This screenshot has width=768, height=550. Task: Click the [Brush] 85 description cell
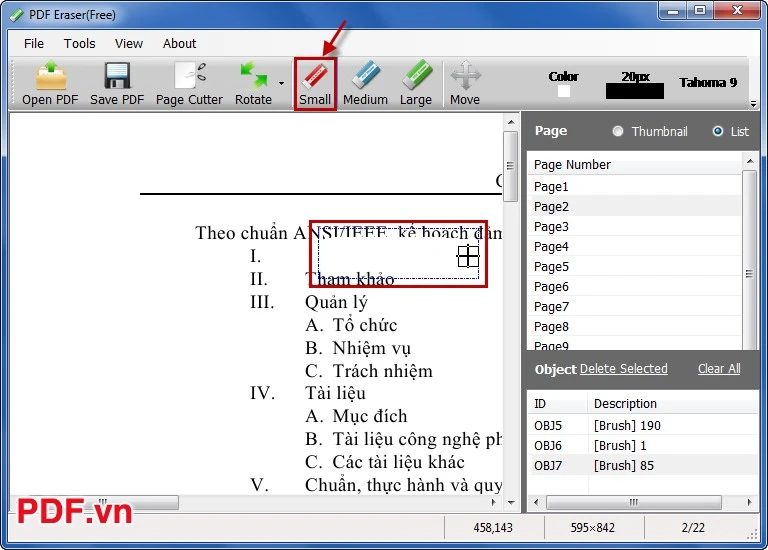coord(624,466)
